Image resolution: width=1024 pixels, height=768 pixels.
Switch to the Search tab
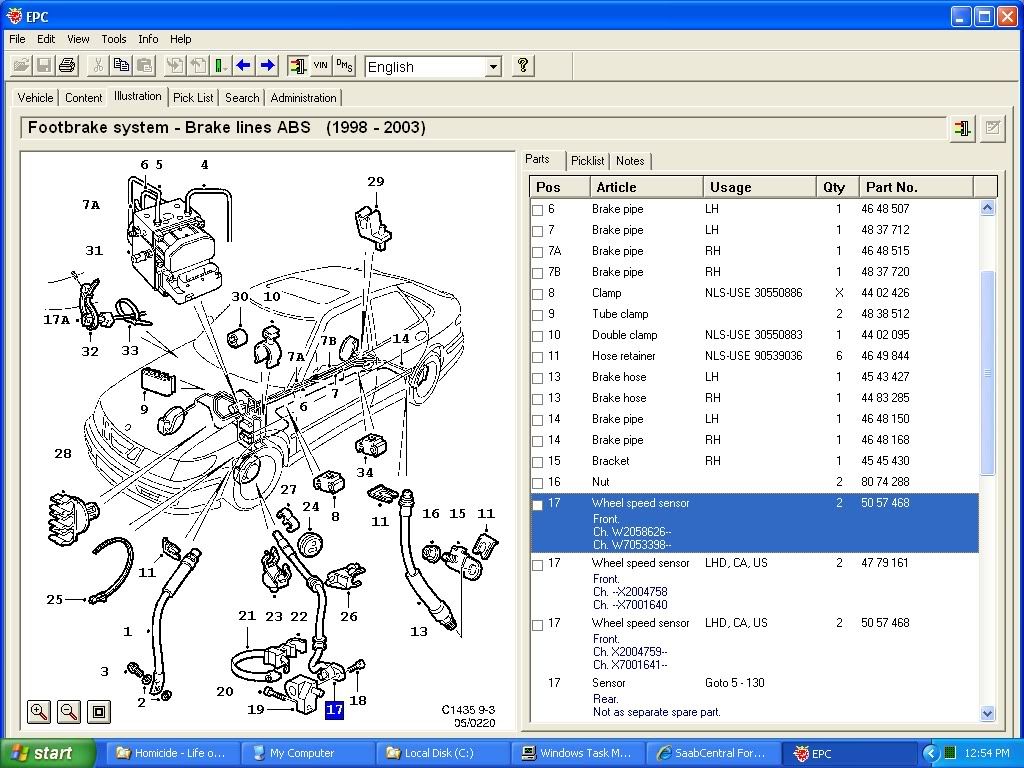[241, 97]
